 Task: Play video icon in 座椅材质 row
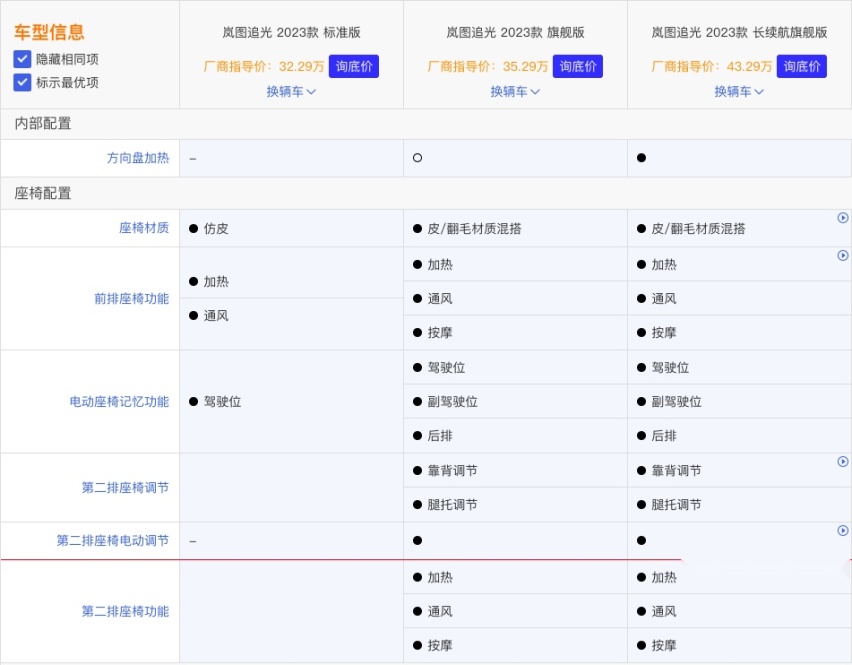[843, 218]
